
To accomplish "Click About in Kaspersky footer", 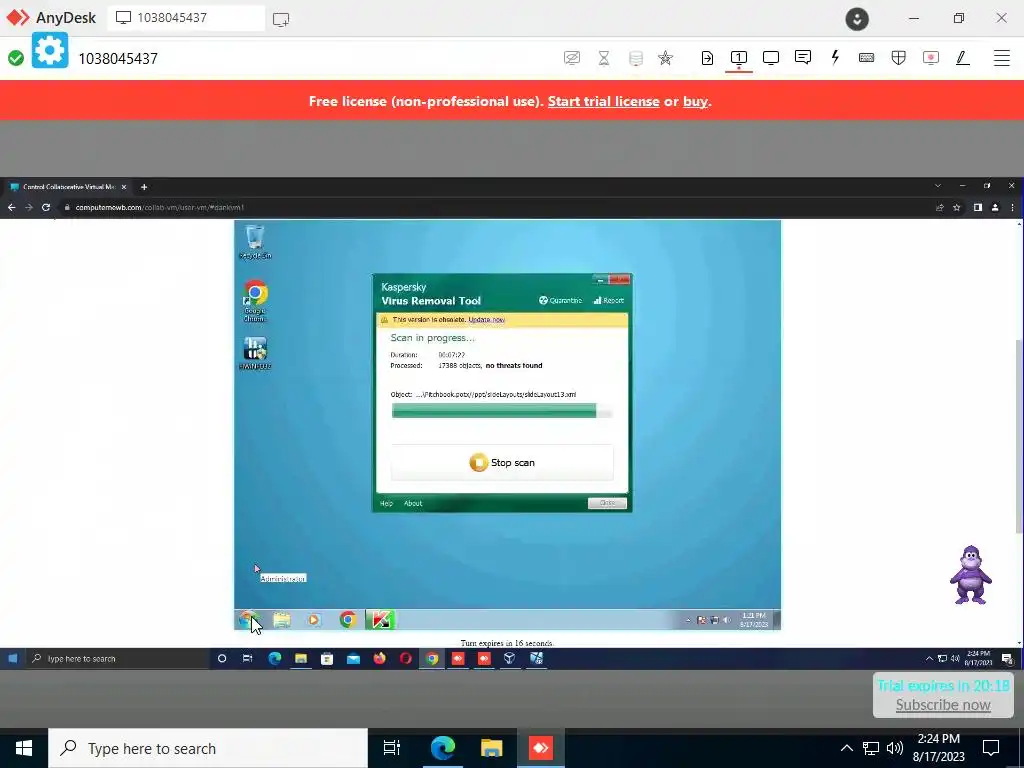I will pyautogui.click(x=413, y=504).
